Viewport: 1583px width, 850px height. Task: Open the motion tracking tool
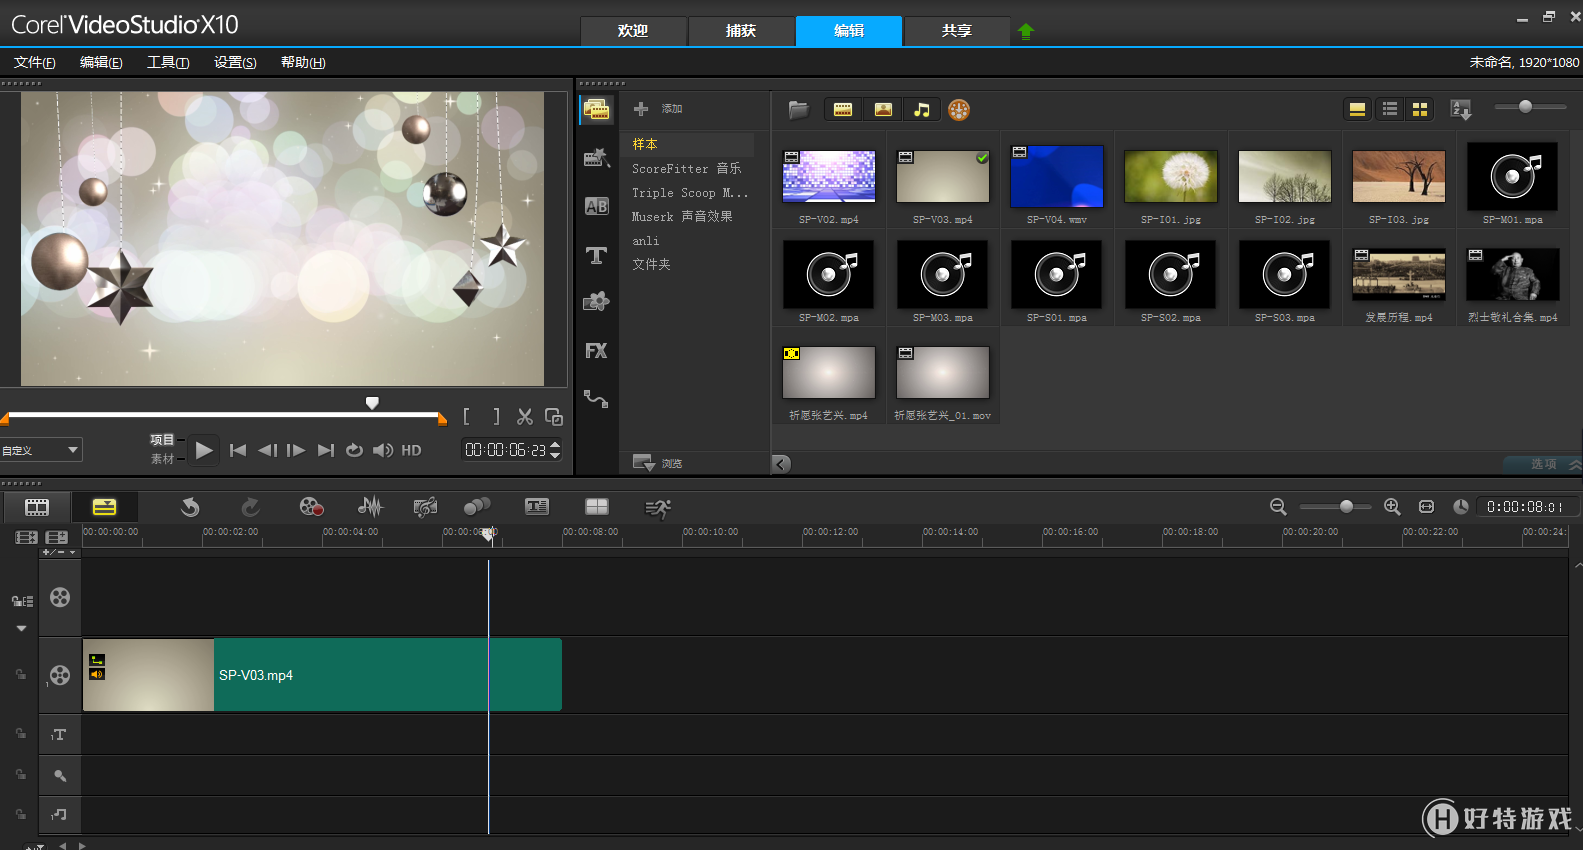tap(478, 507)
